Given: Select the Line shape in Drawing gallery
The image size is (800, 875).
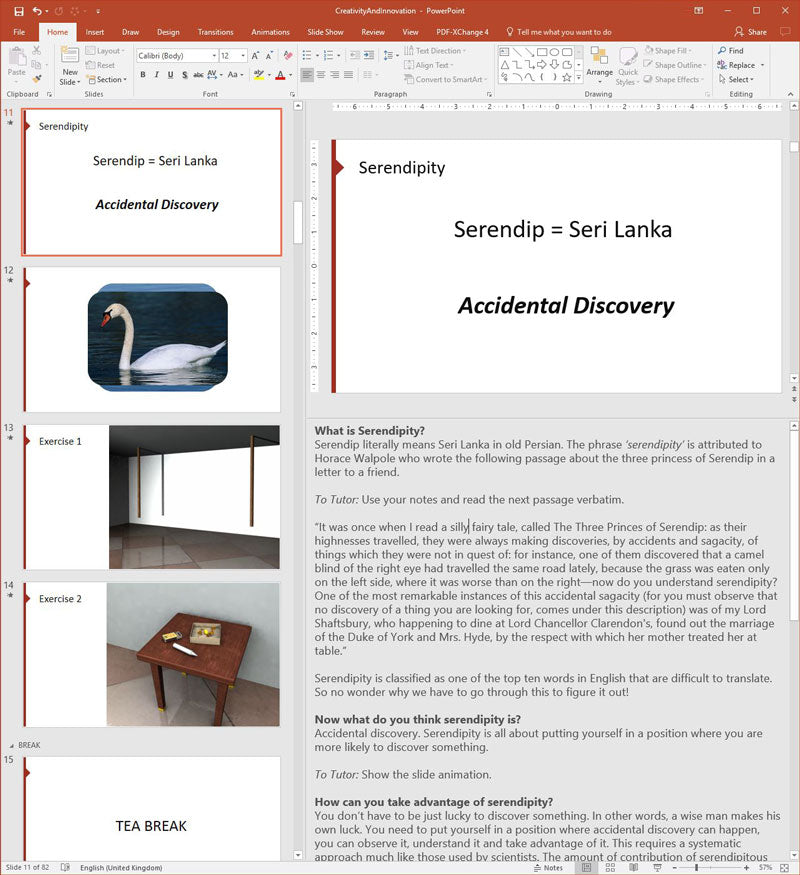Looking at the screenshot, I should pos(517,52).
